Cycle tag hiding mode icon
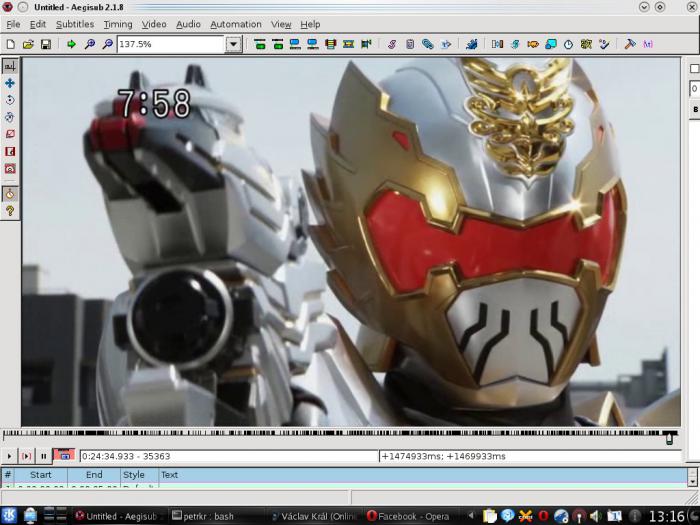Viewport: 700px width, 525px height. tap(648, 44)
